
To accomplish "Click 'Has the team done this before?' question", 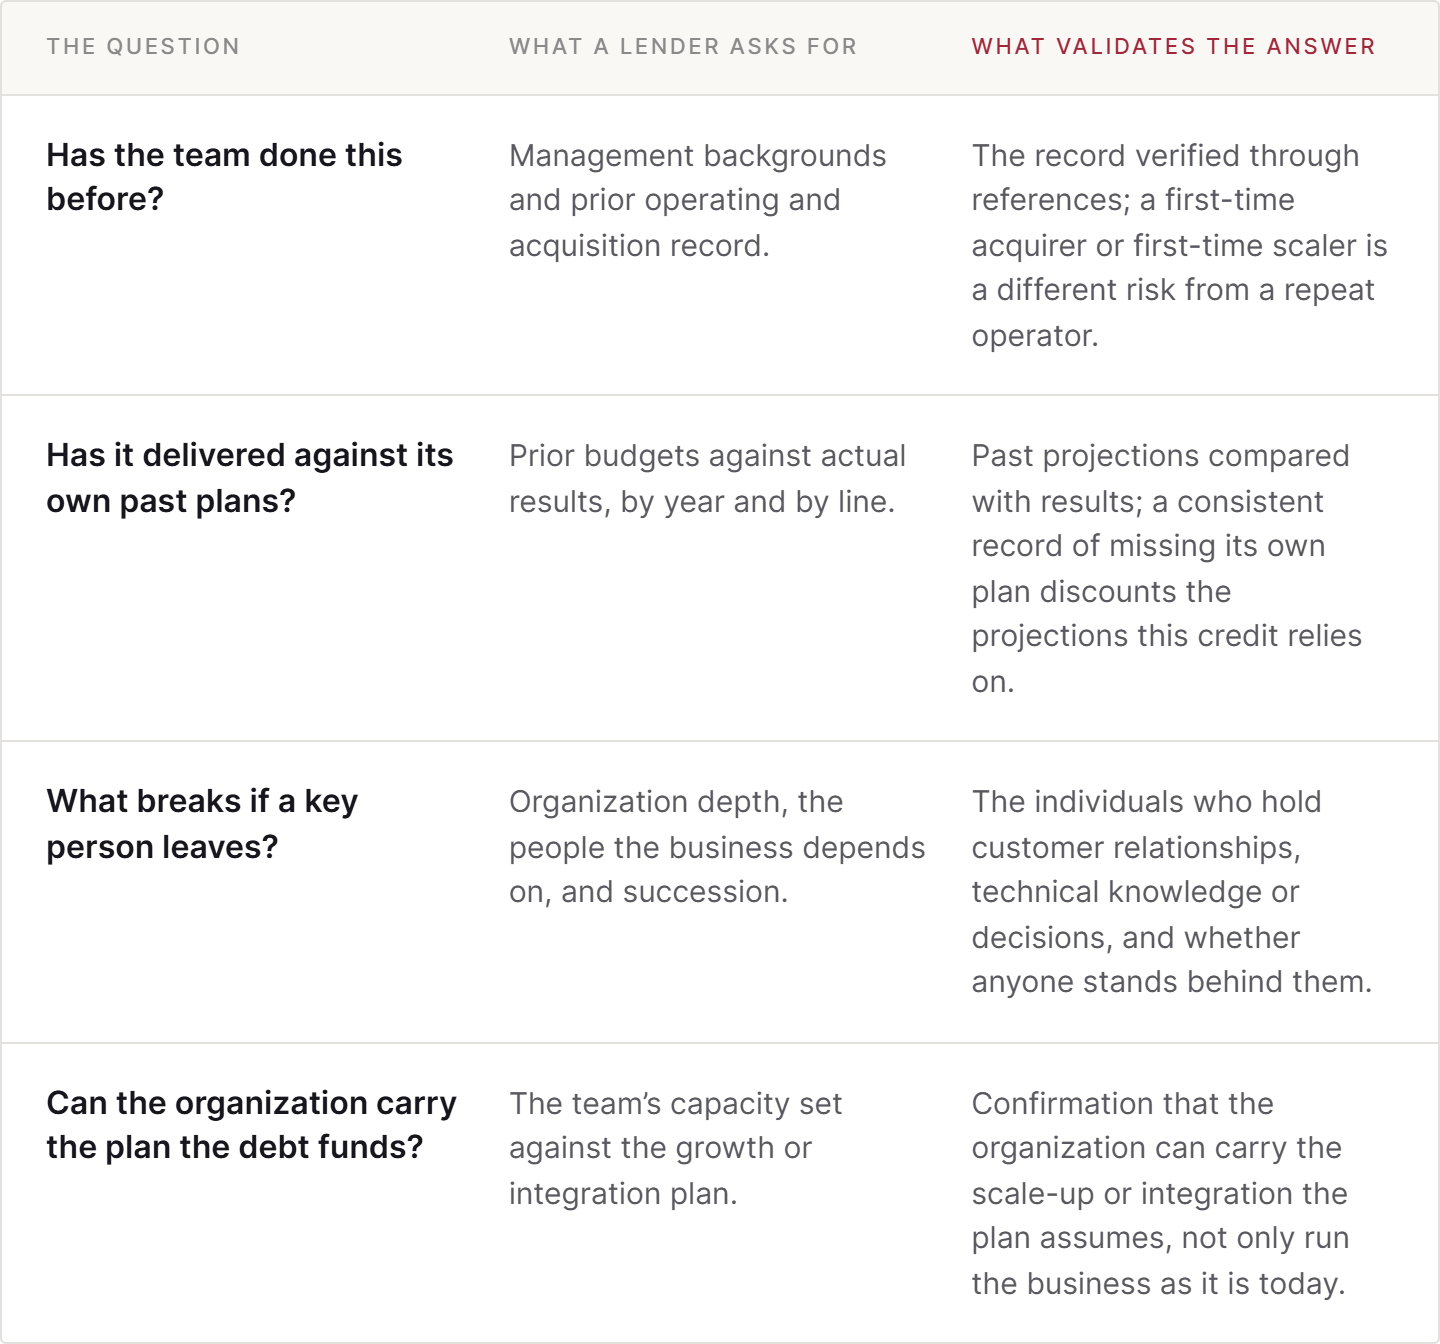I will tap(224, 177).
